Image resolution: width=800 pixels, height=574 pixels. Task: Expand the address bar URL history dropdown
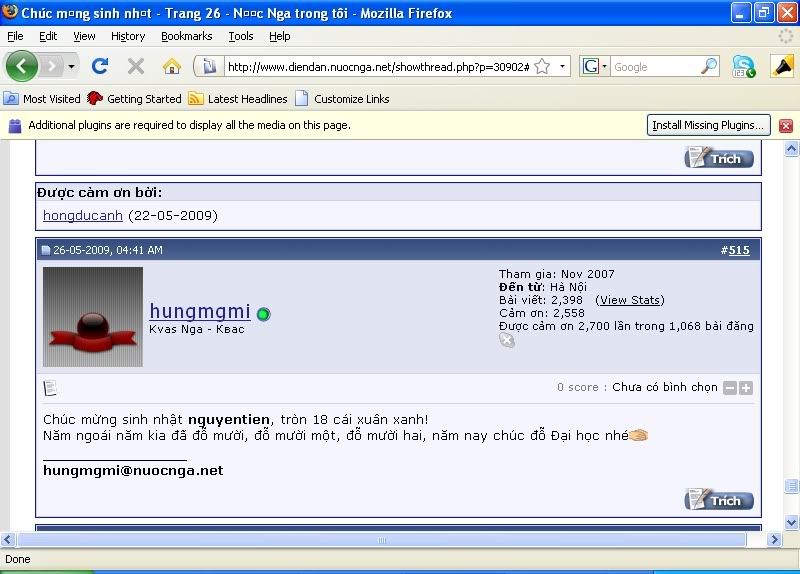click(563, 66)
